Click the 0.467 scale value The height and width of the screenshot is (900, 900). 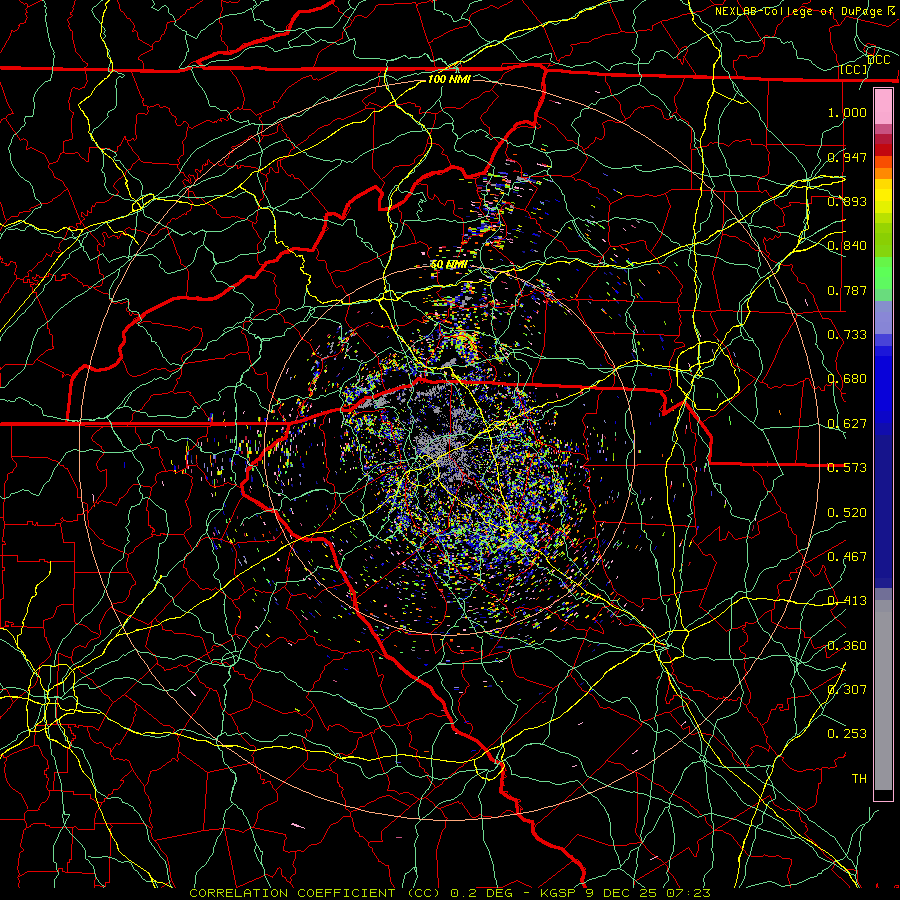[x=847, y=557]
